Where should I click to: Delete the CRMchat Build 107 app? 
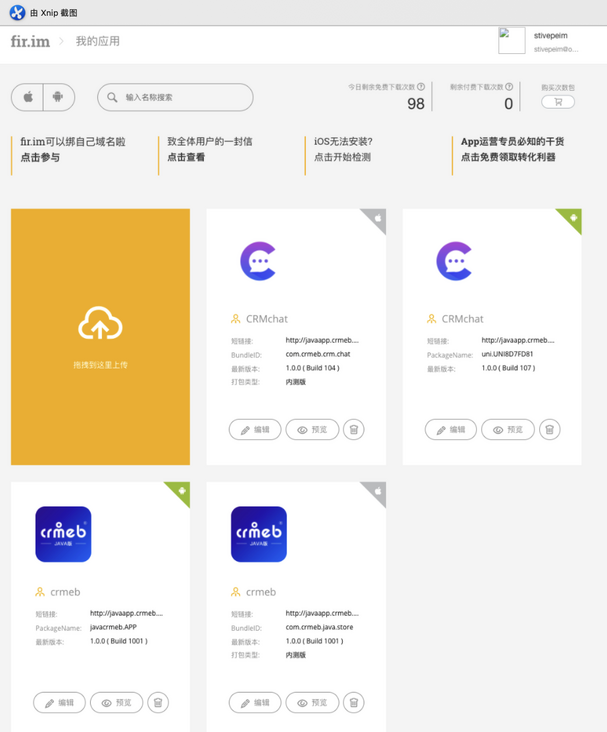pyautogui.click(x=550, y=429)
